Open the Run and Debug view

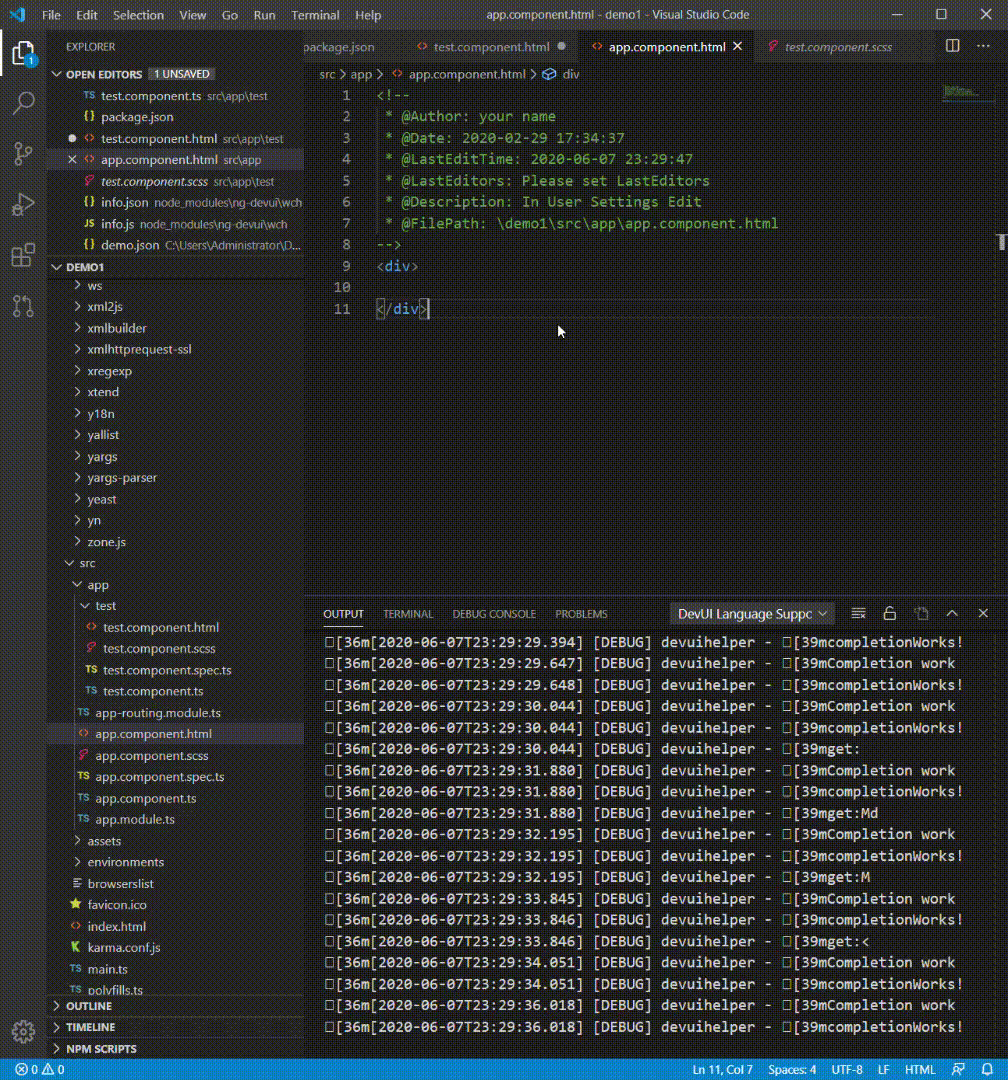tap(23, 205)
